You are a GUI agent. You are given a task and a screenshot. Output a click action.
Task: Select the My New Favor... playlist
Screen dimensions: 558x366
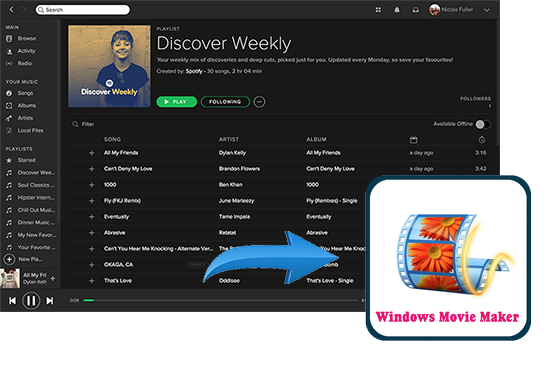(37, 235)
